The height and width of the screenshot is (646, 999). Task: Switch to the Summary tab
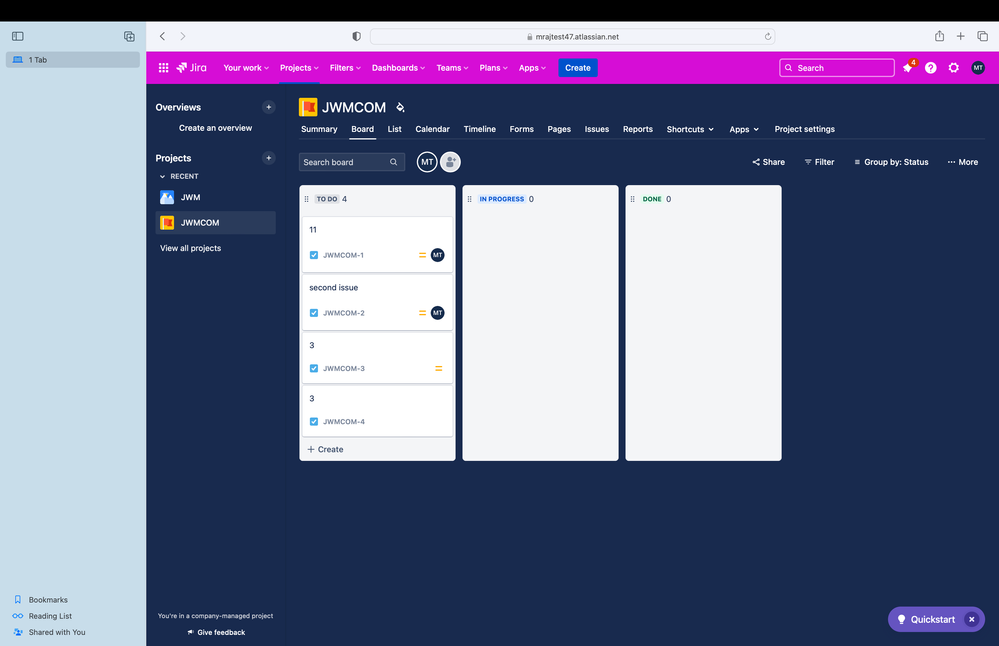(319, 129)
